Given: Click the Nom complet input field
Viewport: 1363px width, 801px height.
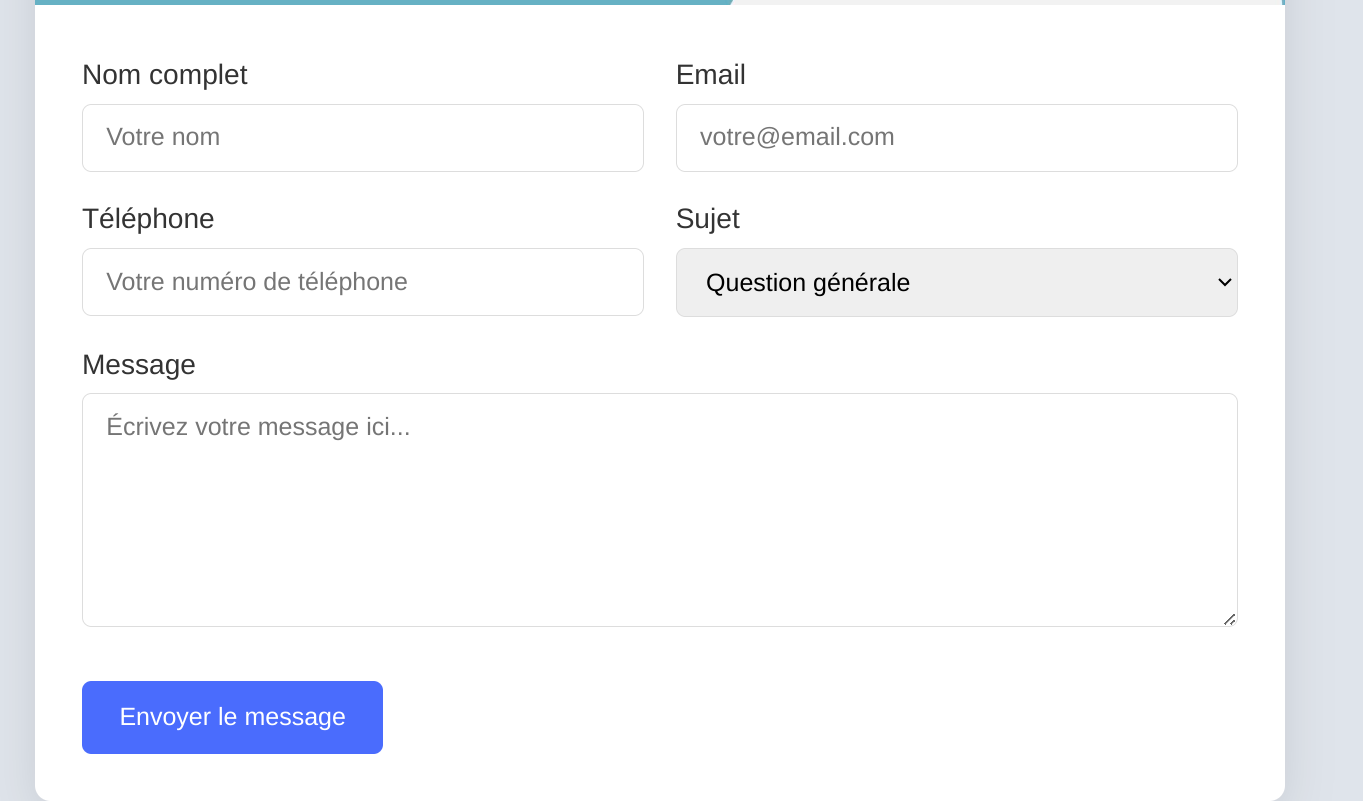Looking at the screenshot, I should [362, 138].
